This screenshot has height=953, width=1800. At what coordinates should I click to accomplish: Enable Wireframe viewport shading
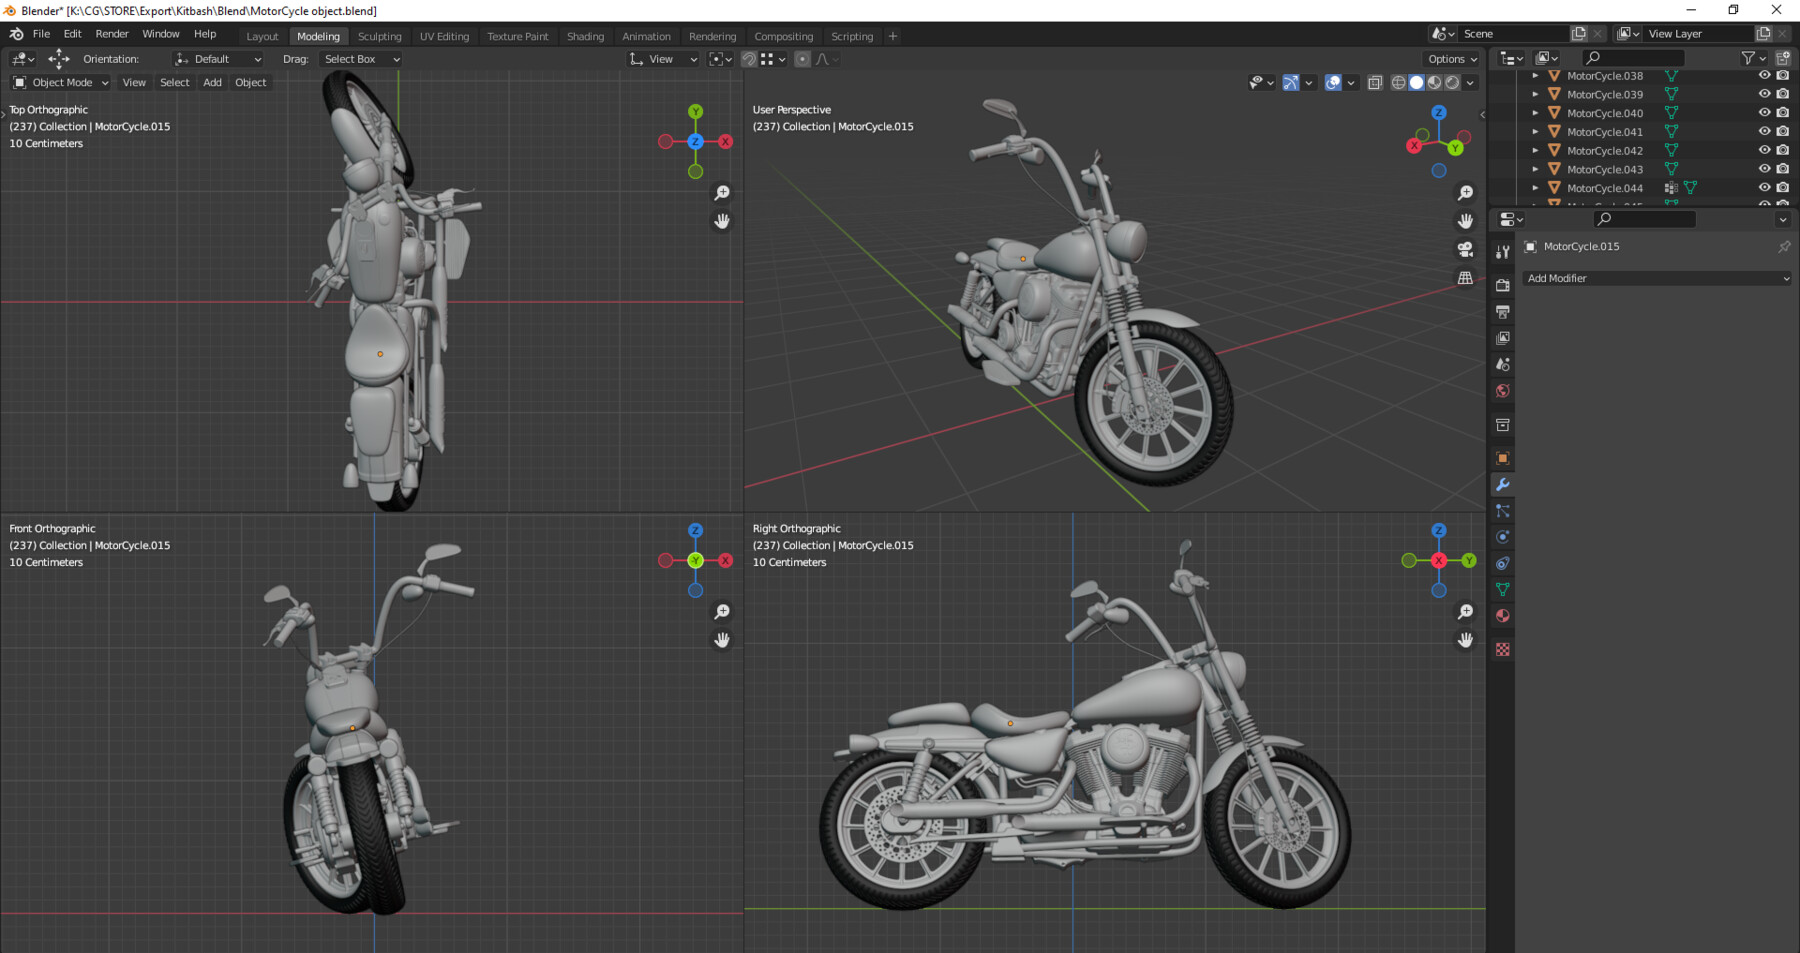tap(1398, 83)
